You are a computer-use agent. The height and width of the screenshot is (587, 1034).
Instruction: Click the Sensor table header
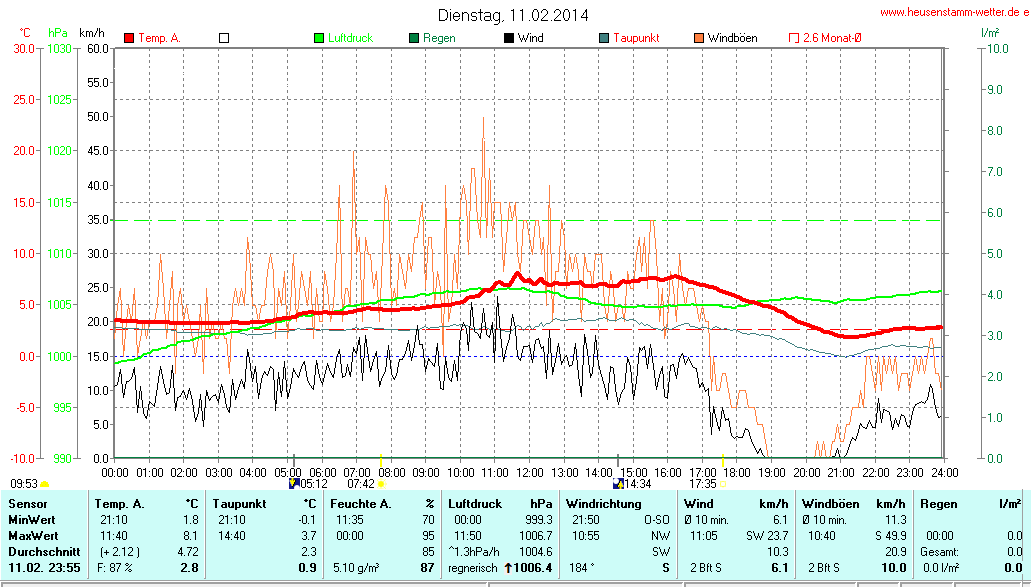pyautogui.click(x=28, y=504)
